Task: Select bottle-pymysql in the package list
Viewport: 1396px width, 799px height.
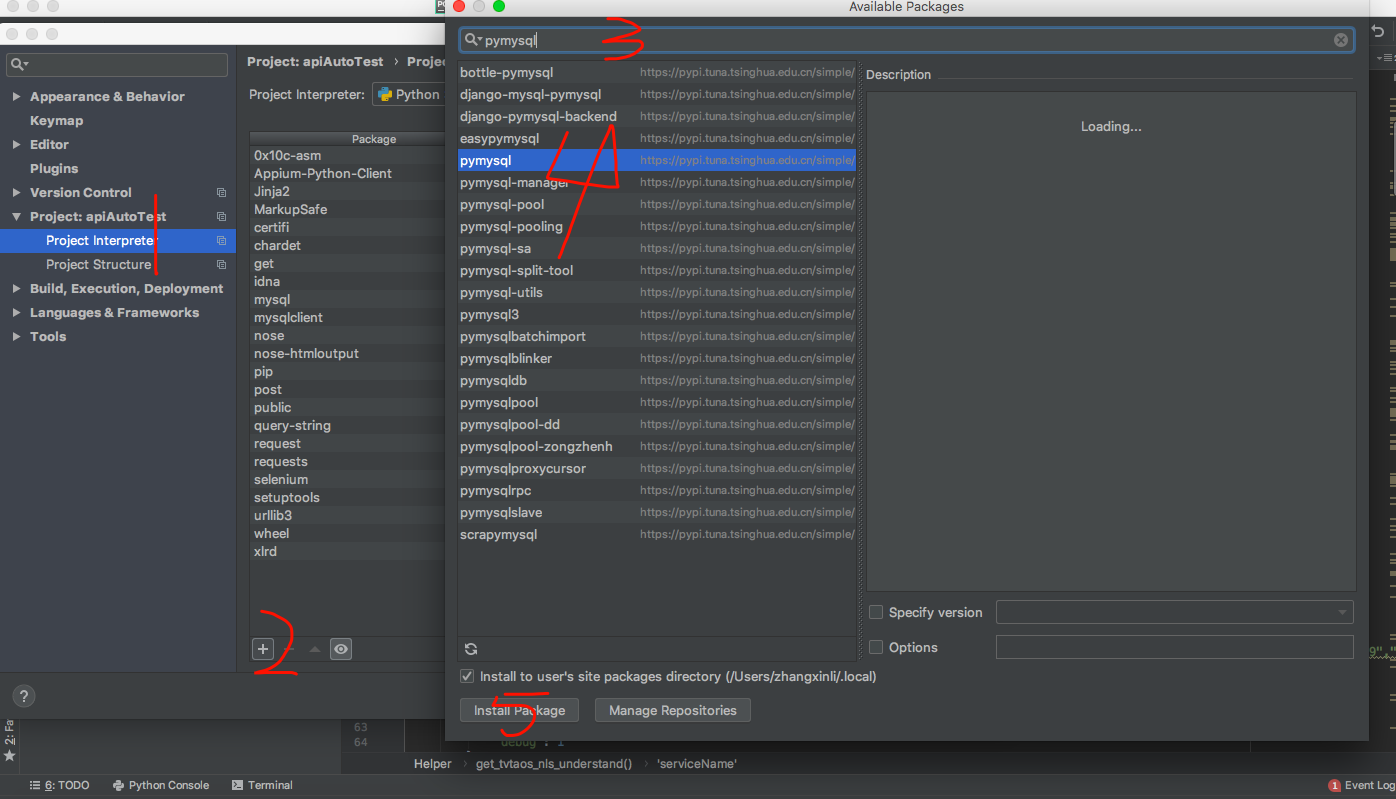Action: pos(657,73)
